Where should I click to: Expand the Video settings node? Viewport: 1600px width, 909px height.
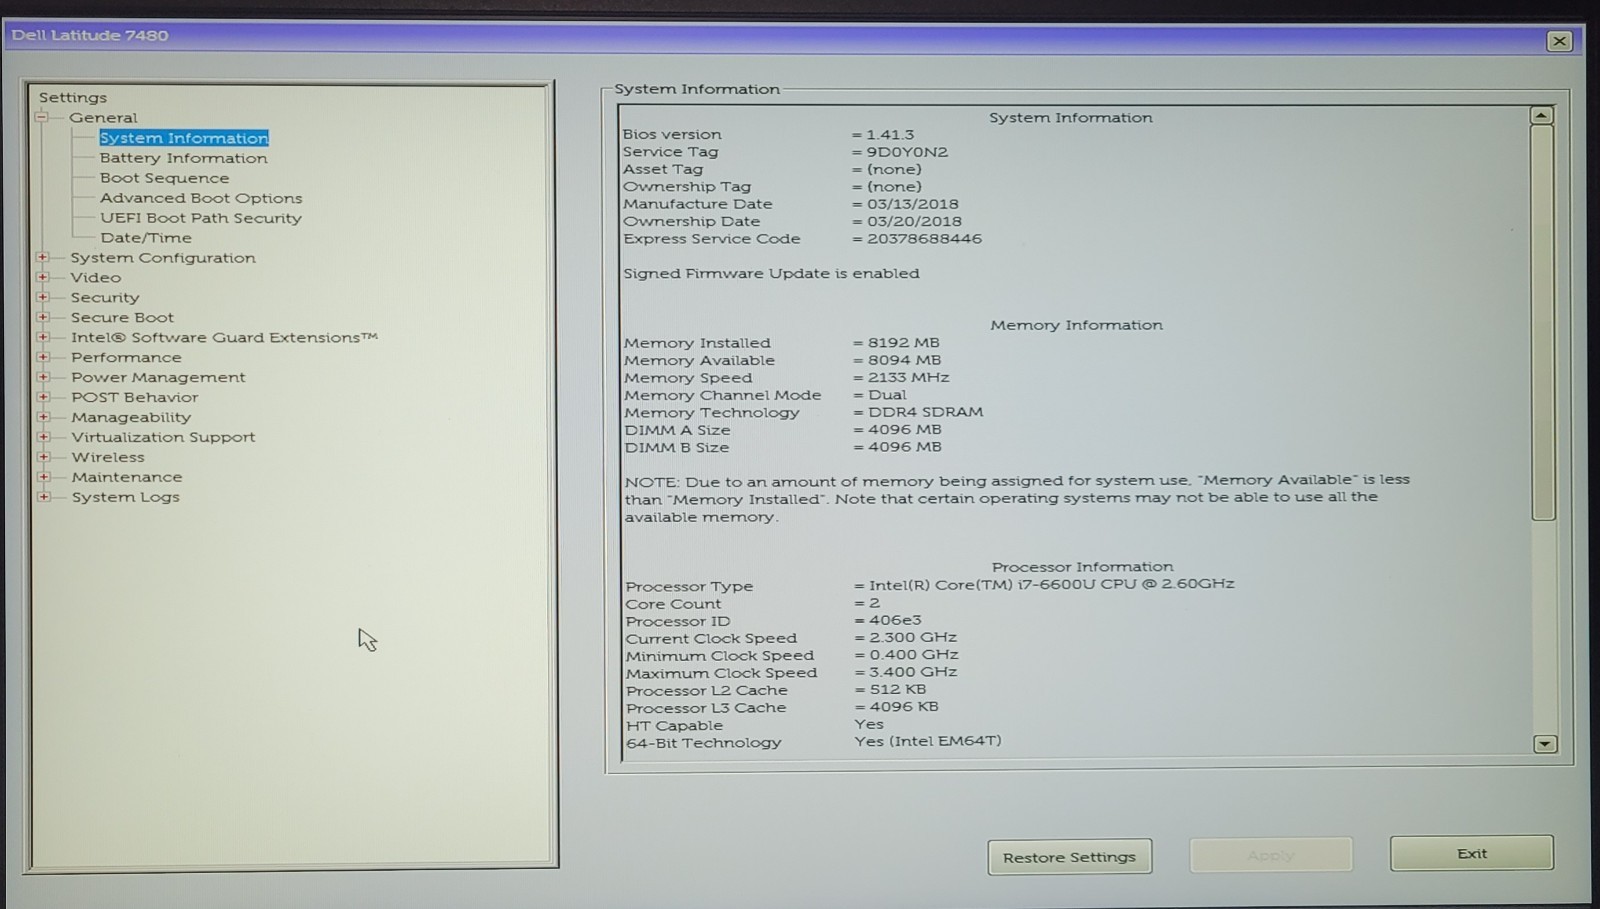[x=43, y=278]
